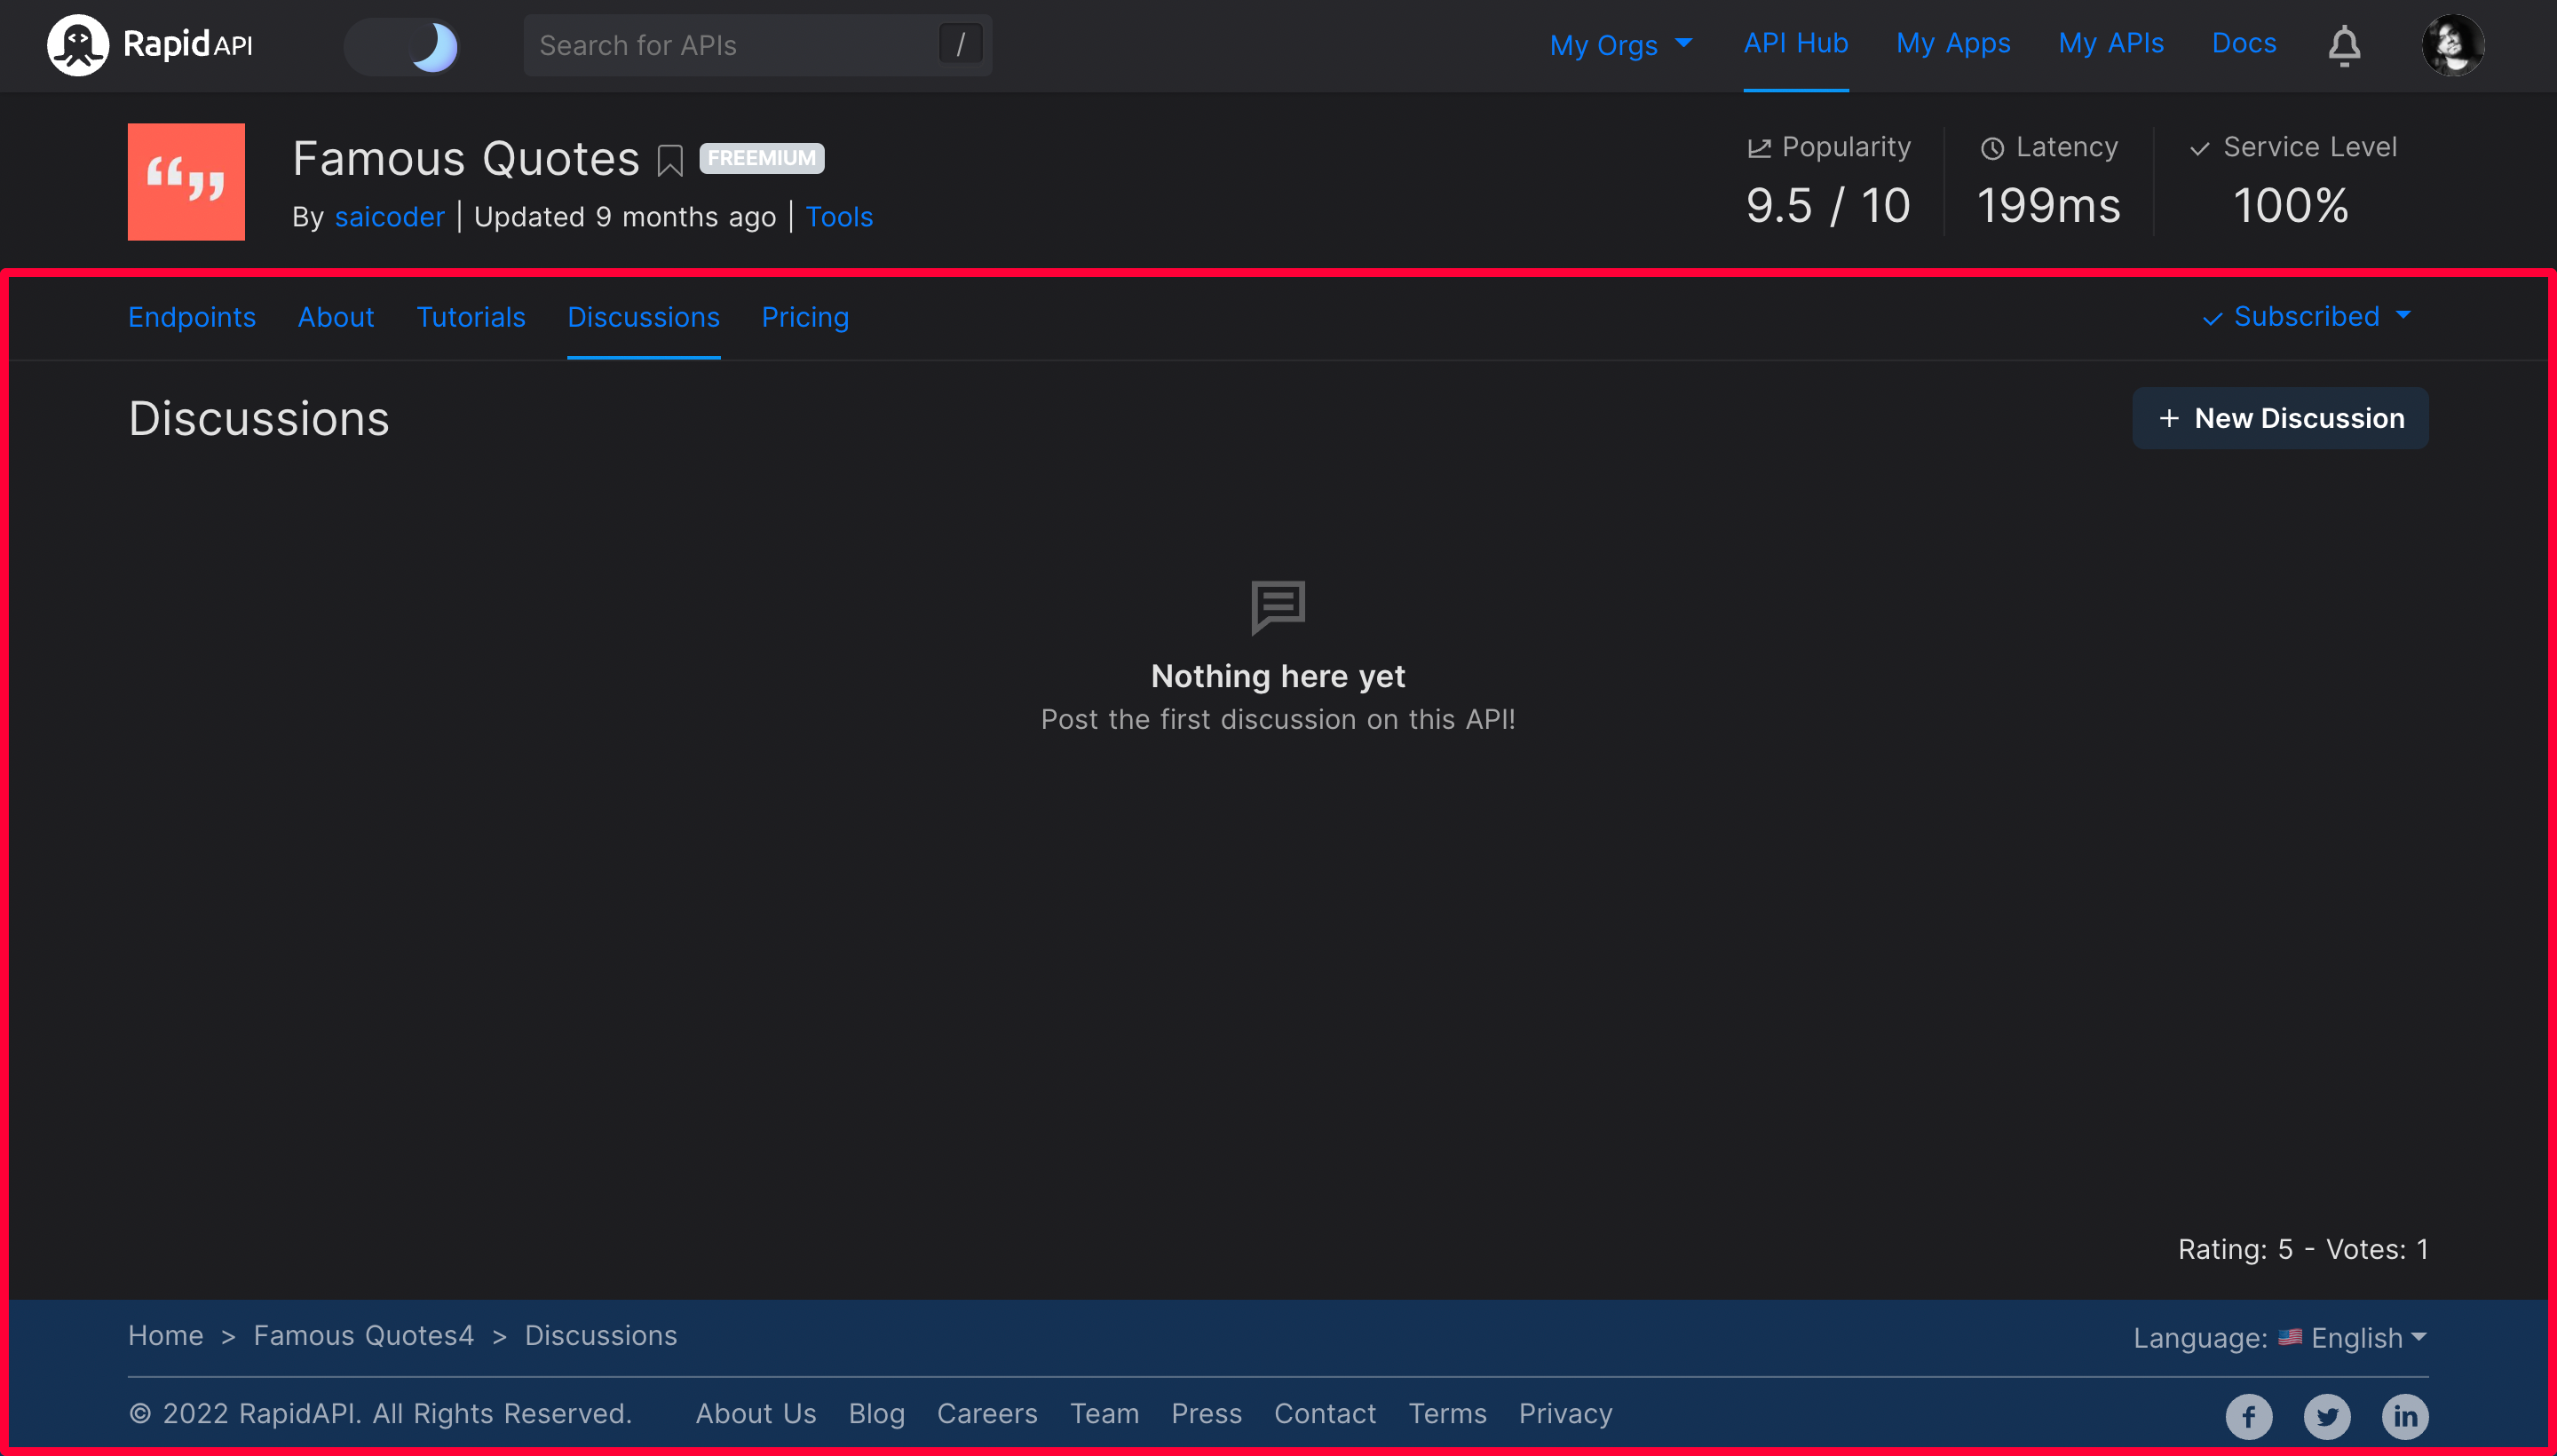The image size is (2557, 1456).
Task: Go to My Apps in navigation
Action: (x=1952, y=43)
